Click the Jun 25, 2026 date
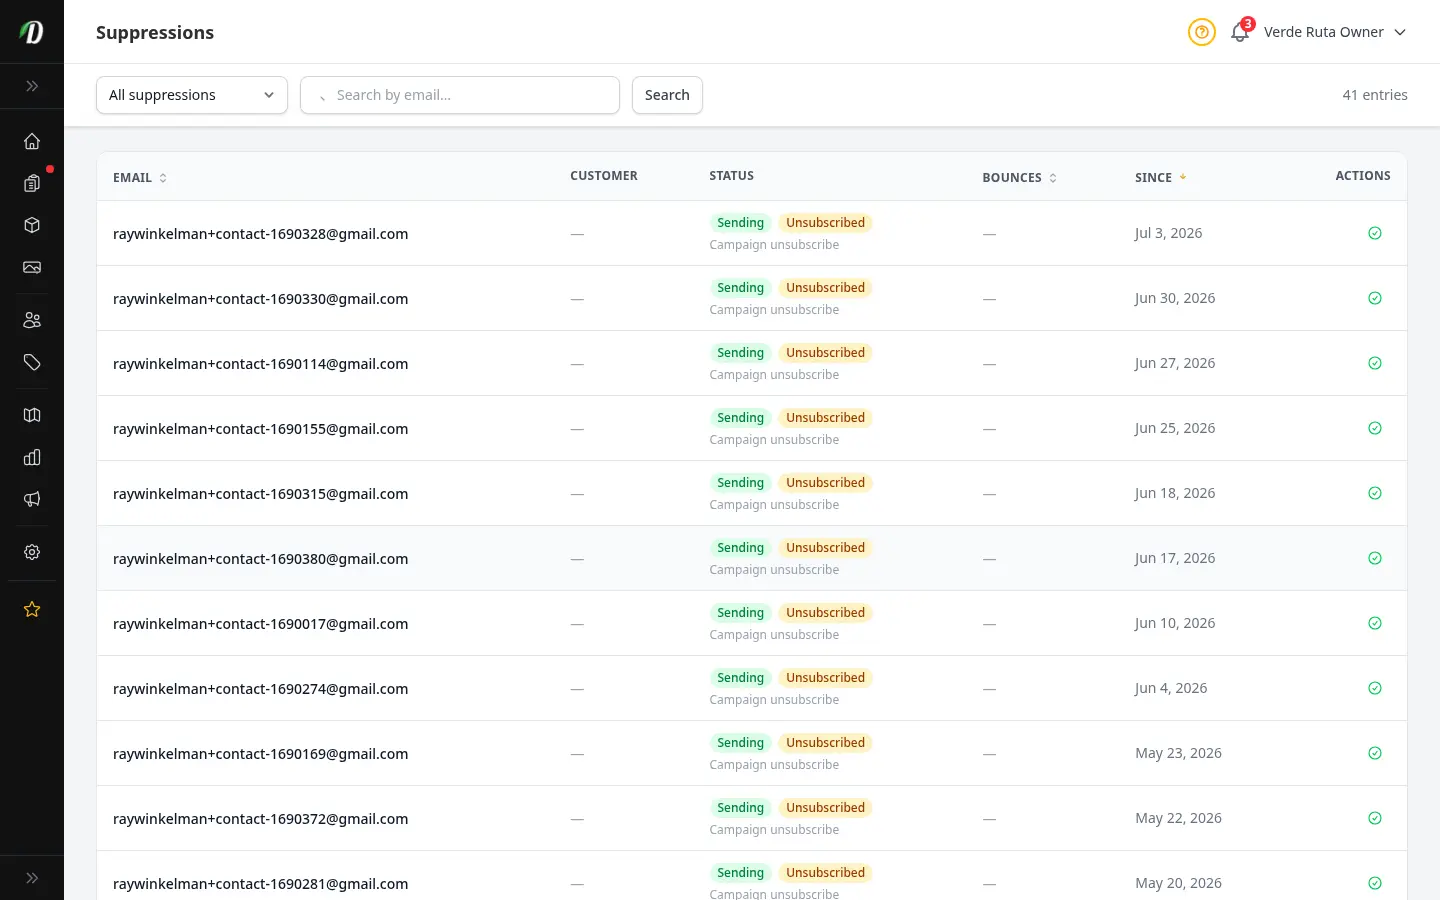This screenshot has height=900, width=1440. [x=1175, y=428]
